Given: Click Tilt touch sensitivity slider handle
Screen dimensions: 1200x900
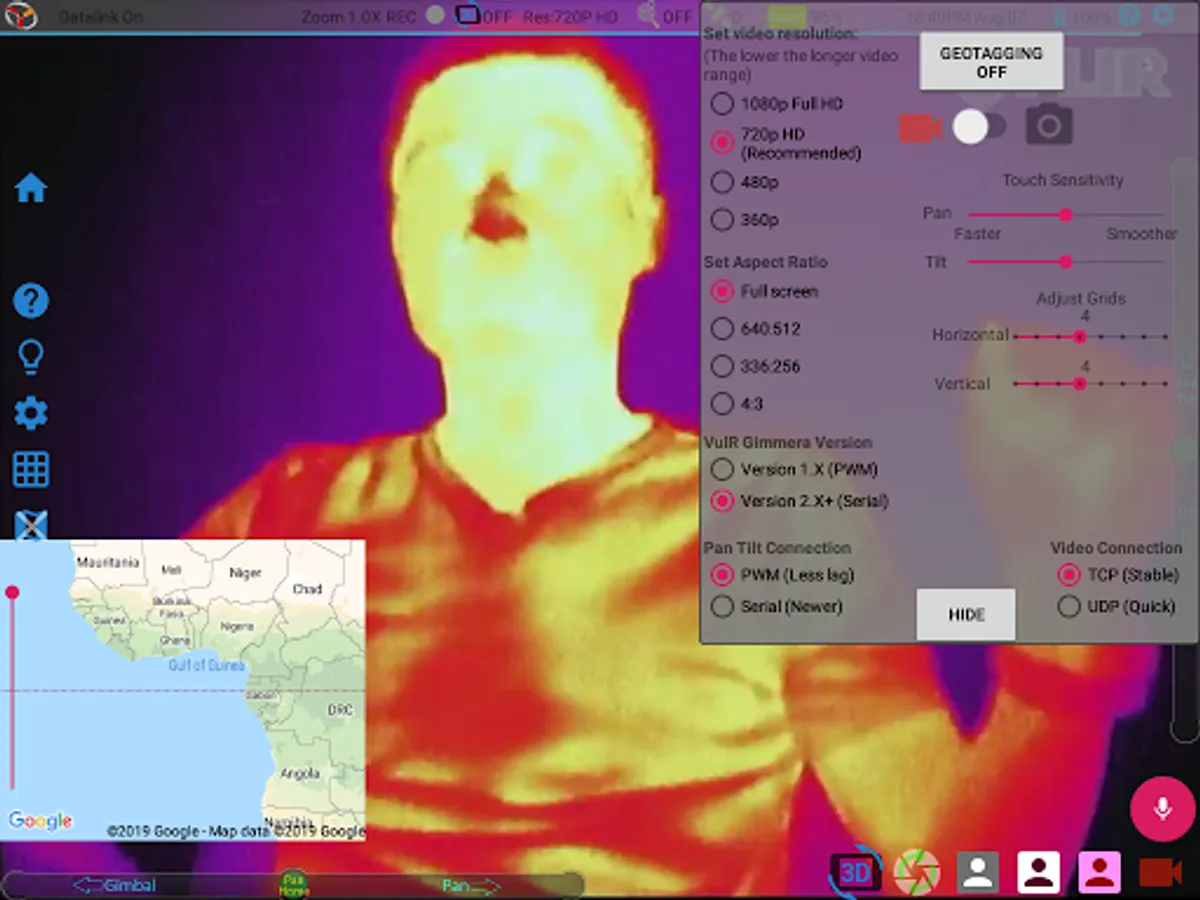Looking at the screenshot, I should pos(1066,262).
